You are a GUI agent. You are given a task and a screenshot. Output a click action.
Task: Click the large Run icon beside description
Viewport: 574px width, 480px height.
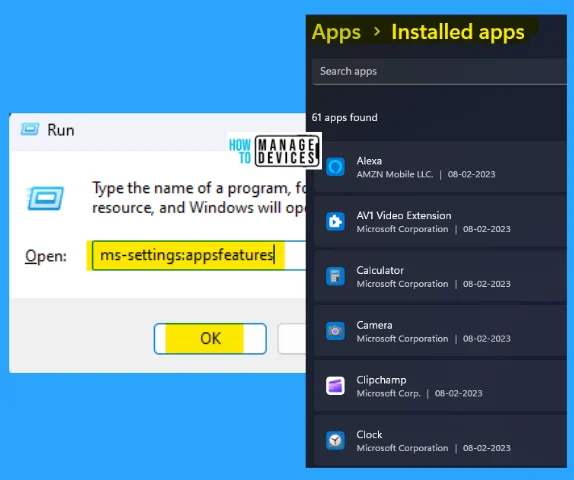click(x=45, y=198)
